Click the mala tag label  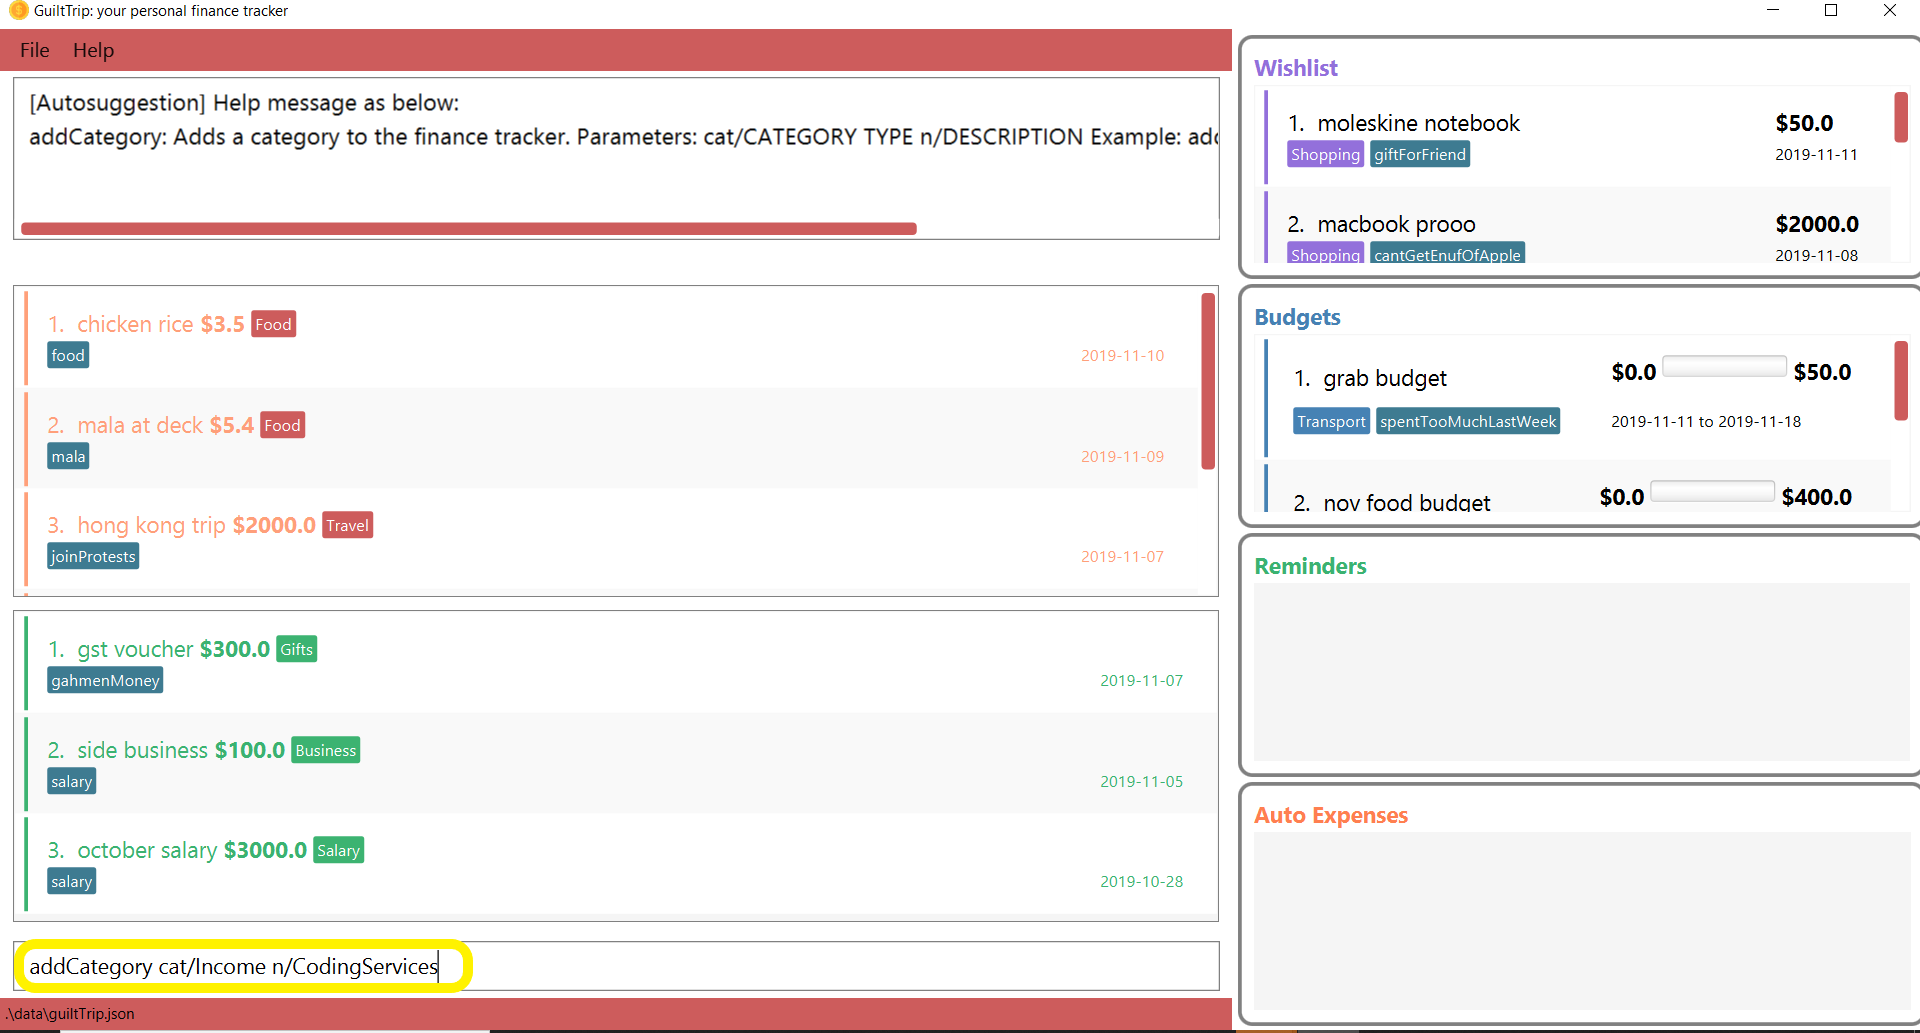tap(68, 456)
